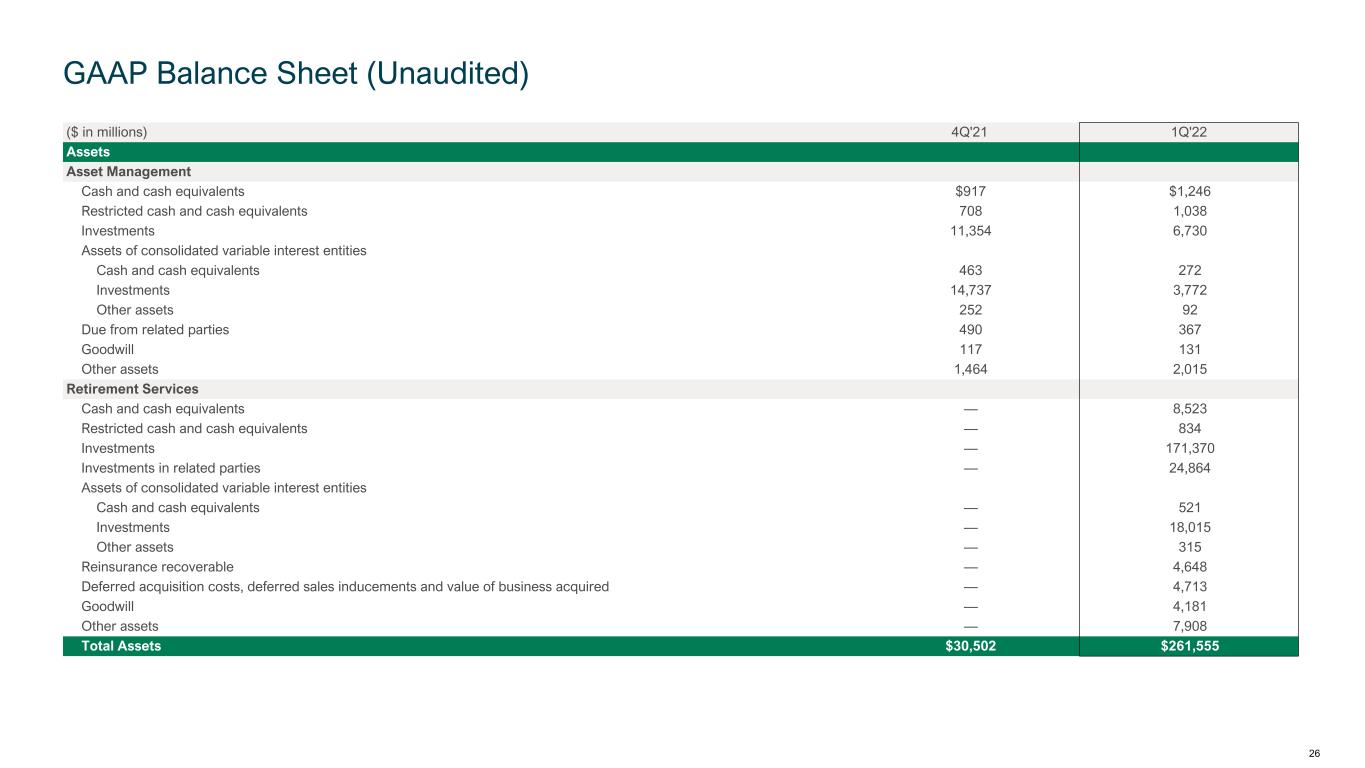The image size is (1365, 768).
Task: Select the Investments in related parties label
Action: tap(171, 468)
